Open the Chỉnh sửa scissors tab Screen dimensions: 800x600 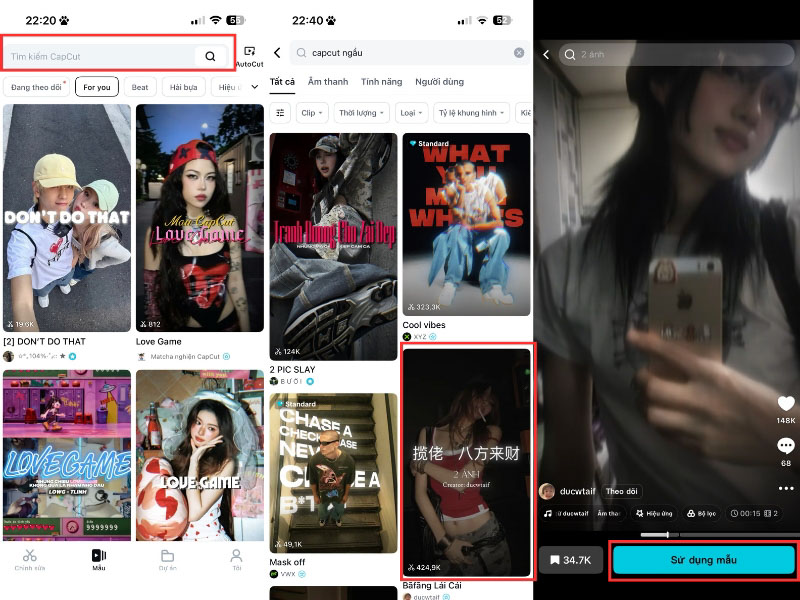click(30, 559)
